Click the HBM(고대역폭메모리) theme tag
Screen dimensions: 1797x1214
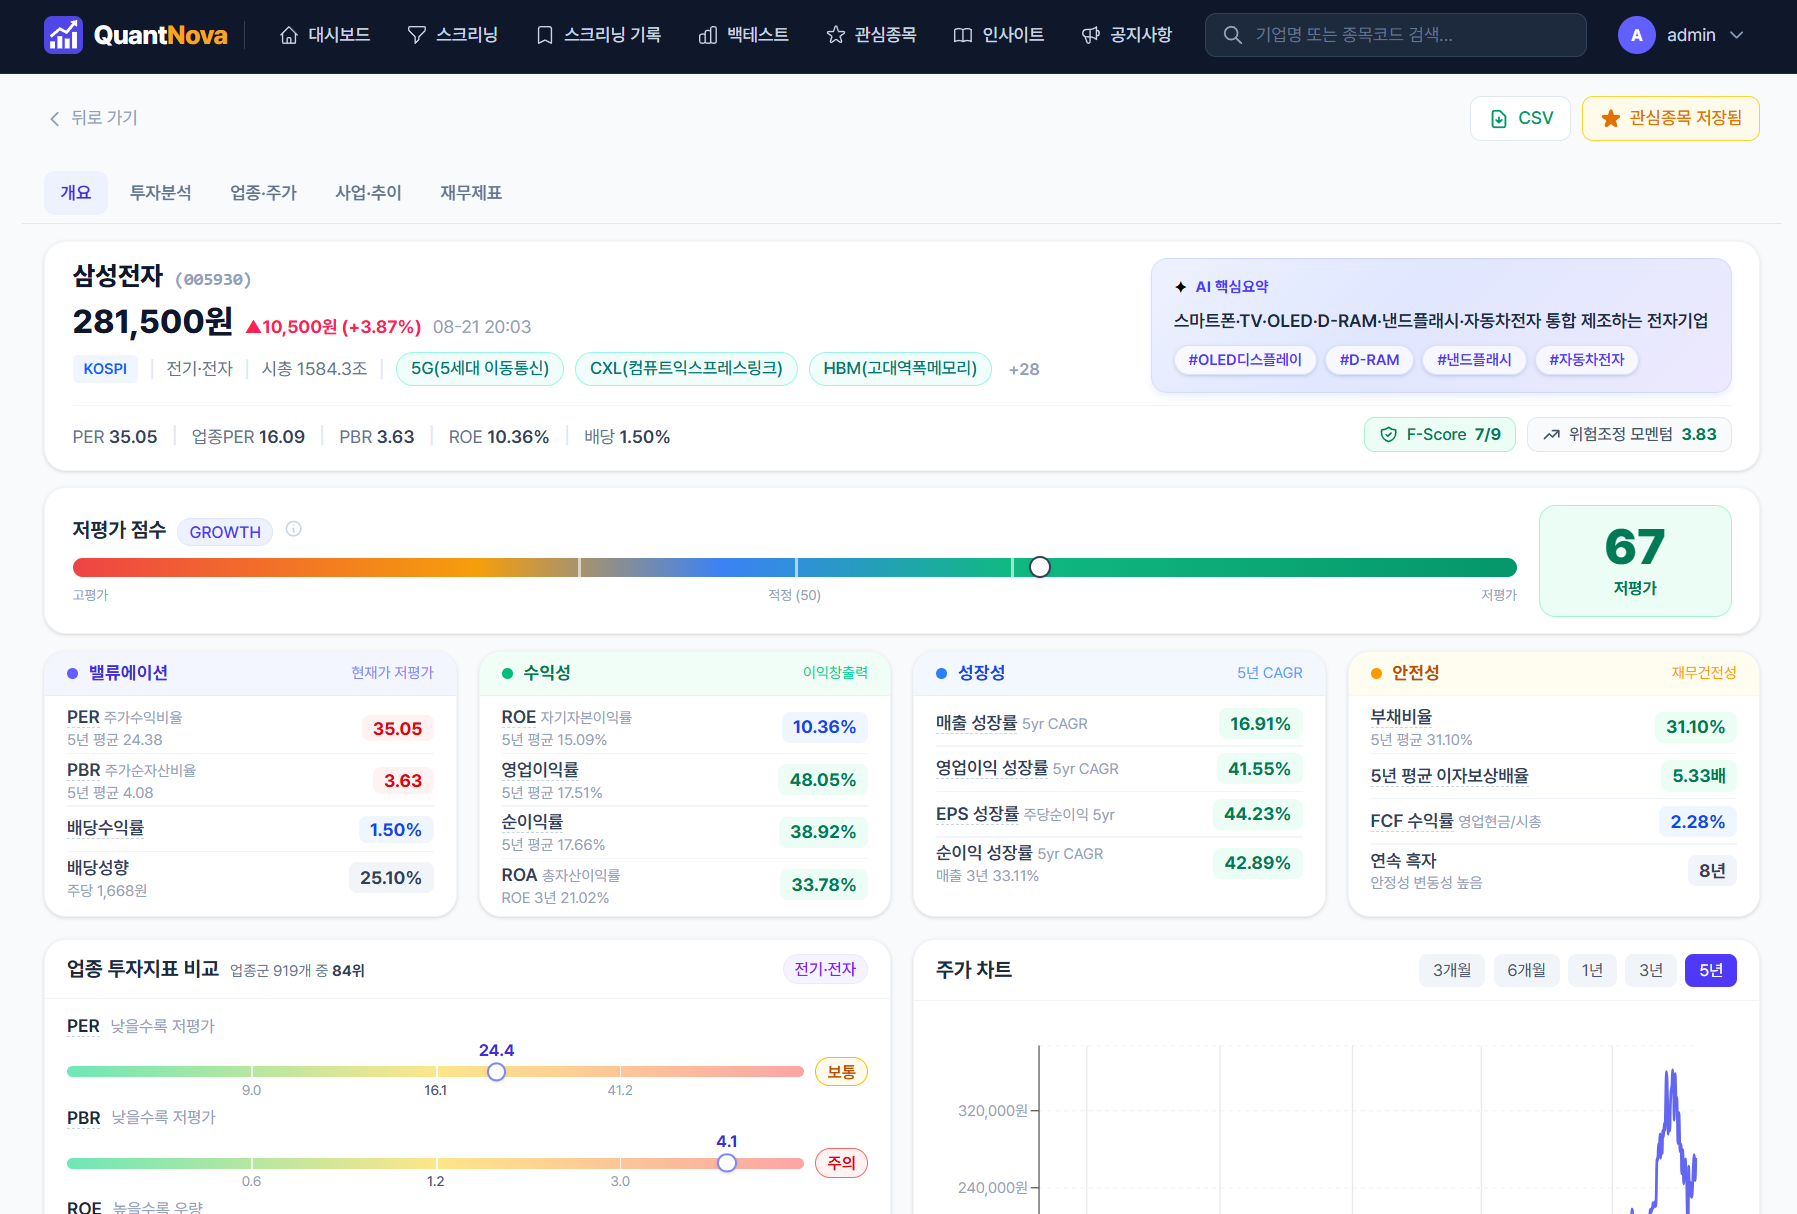900,369
